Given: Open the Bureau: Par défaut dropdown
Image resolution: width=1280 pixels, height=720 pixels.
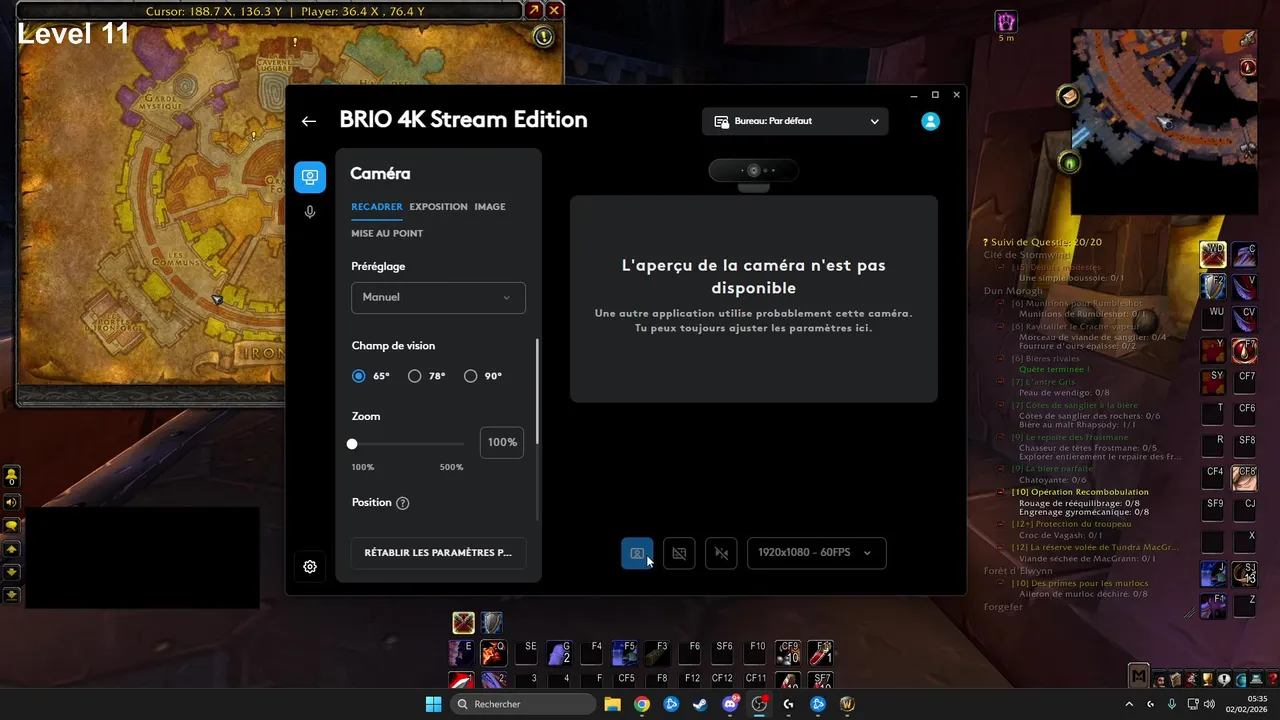Looking at the screenshot, I should tap(795, 121).
